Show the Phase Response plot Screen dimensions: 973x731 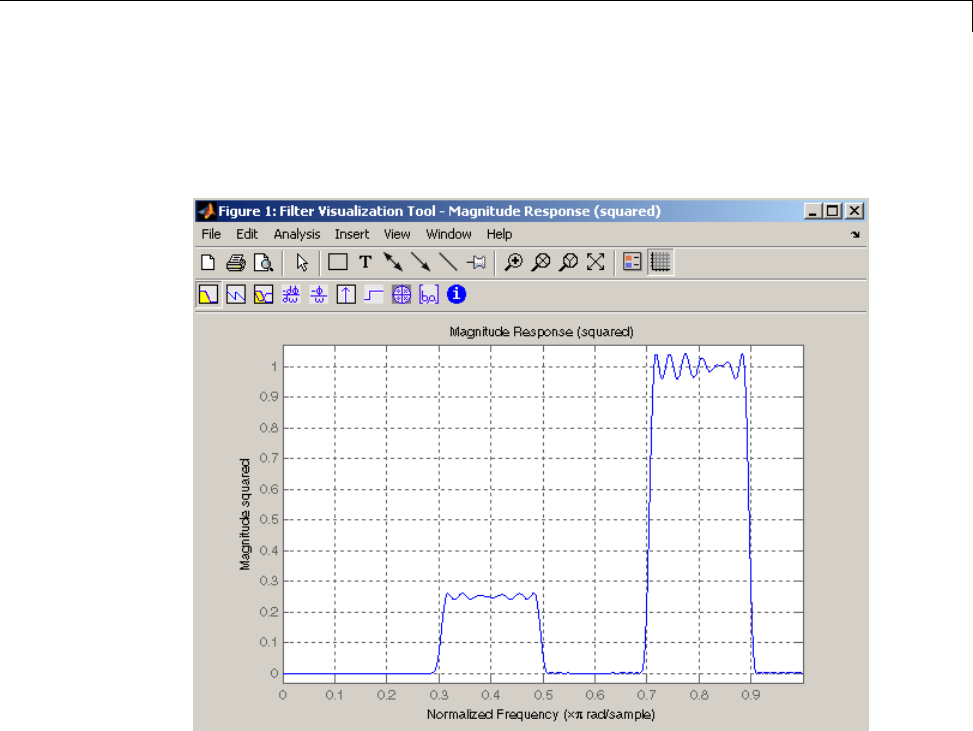(236, 295)
